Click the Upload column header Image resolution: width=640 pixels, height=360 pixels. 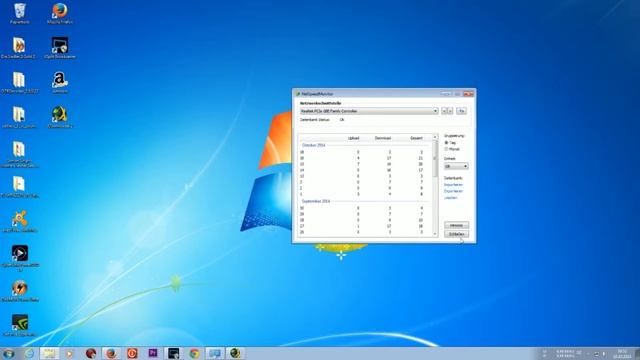pos(353,138)
